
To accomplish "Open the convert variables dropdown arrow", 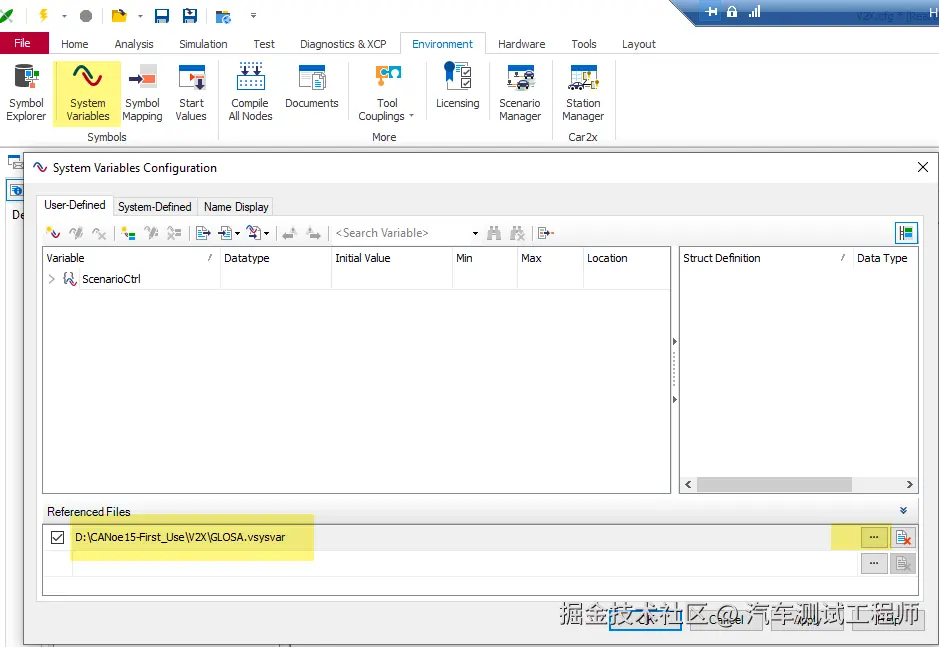I will coord(266,234).
